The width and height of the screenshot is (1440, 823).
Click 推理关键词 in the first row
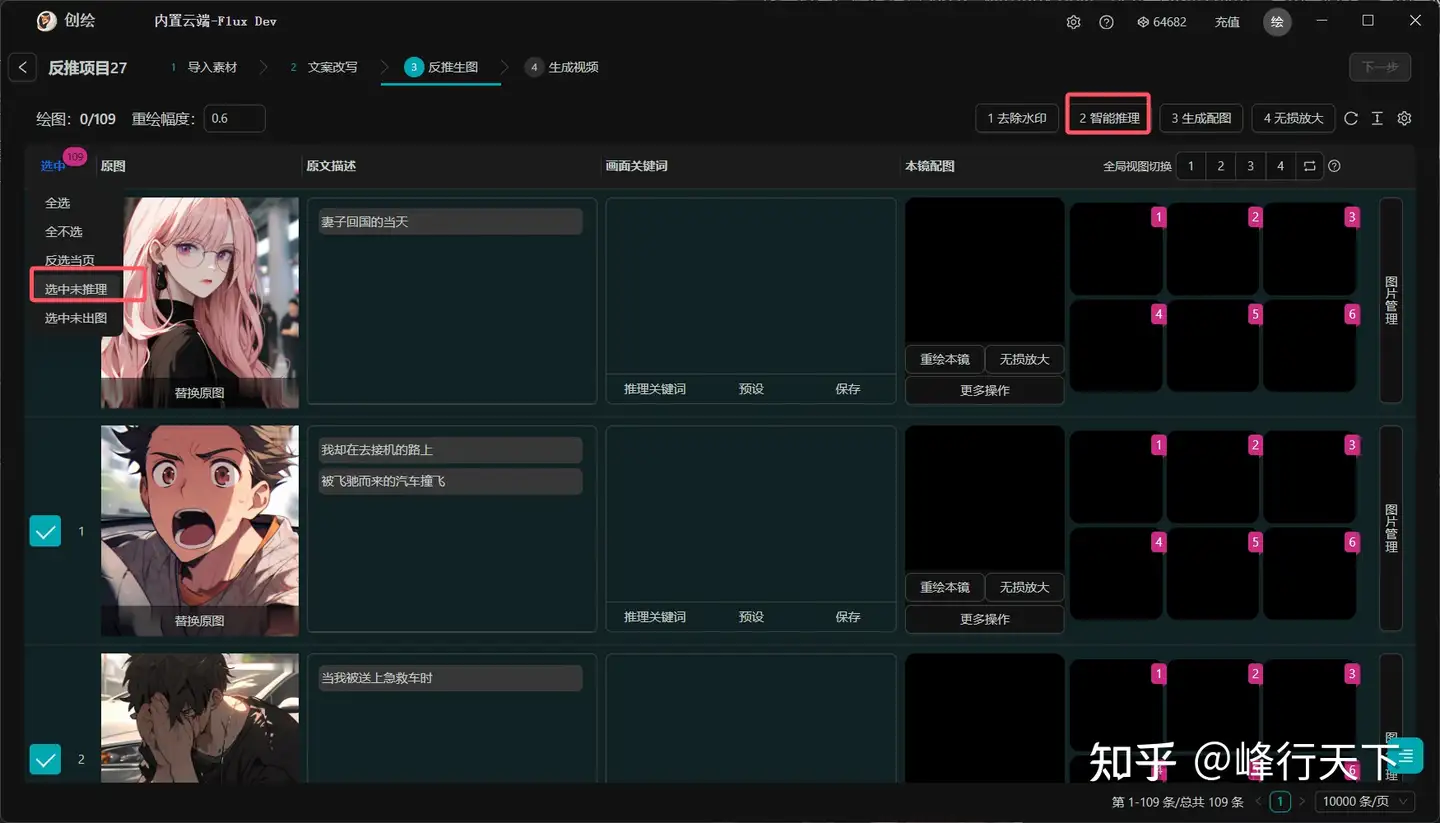655,389
